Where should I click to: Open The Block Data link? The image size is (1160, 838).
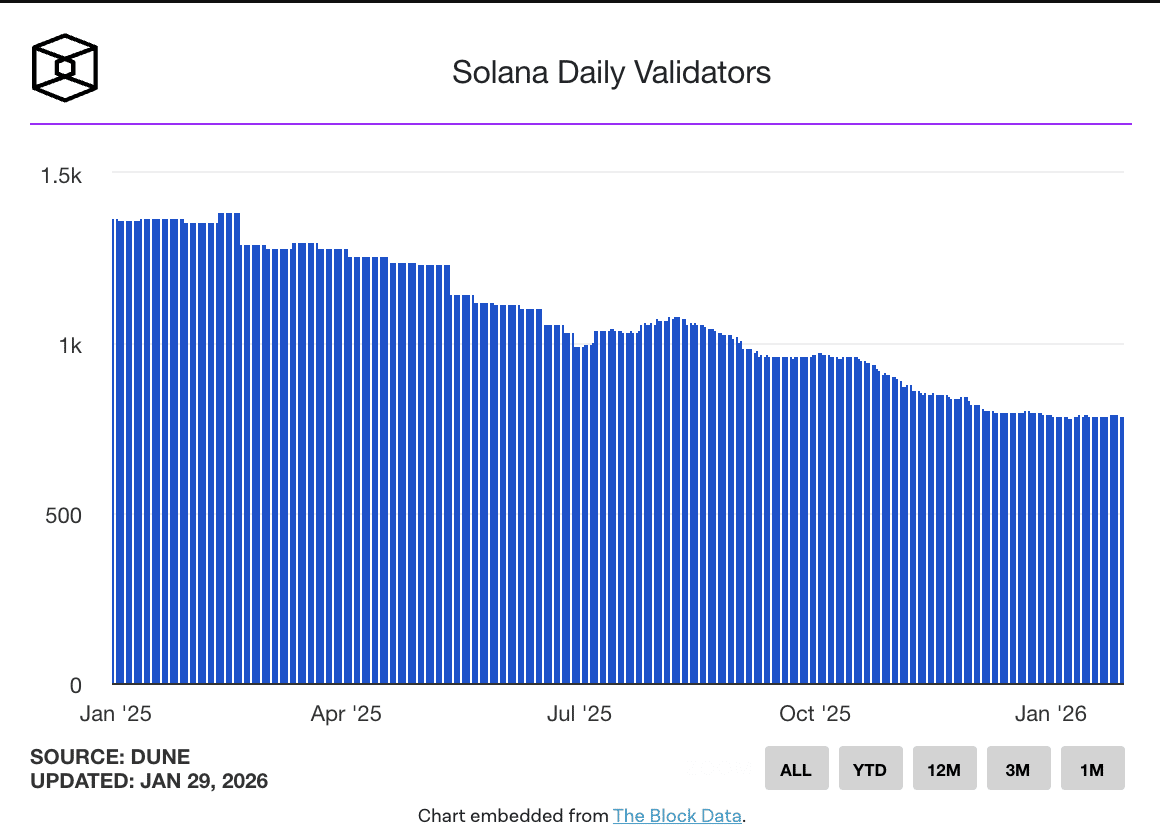tap(677, 816)
